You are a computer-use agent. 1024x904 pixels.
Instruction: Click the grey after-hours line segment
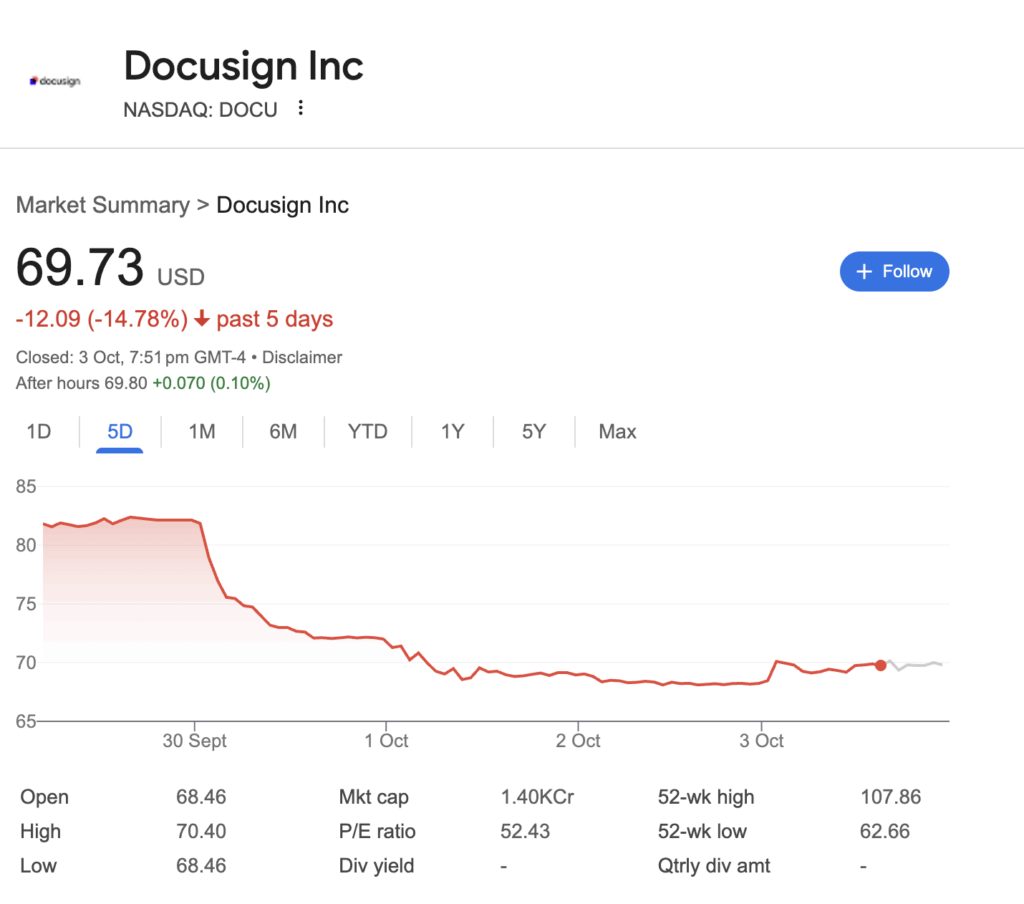click(915, 665)
